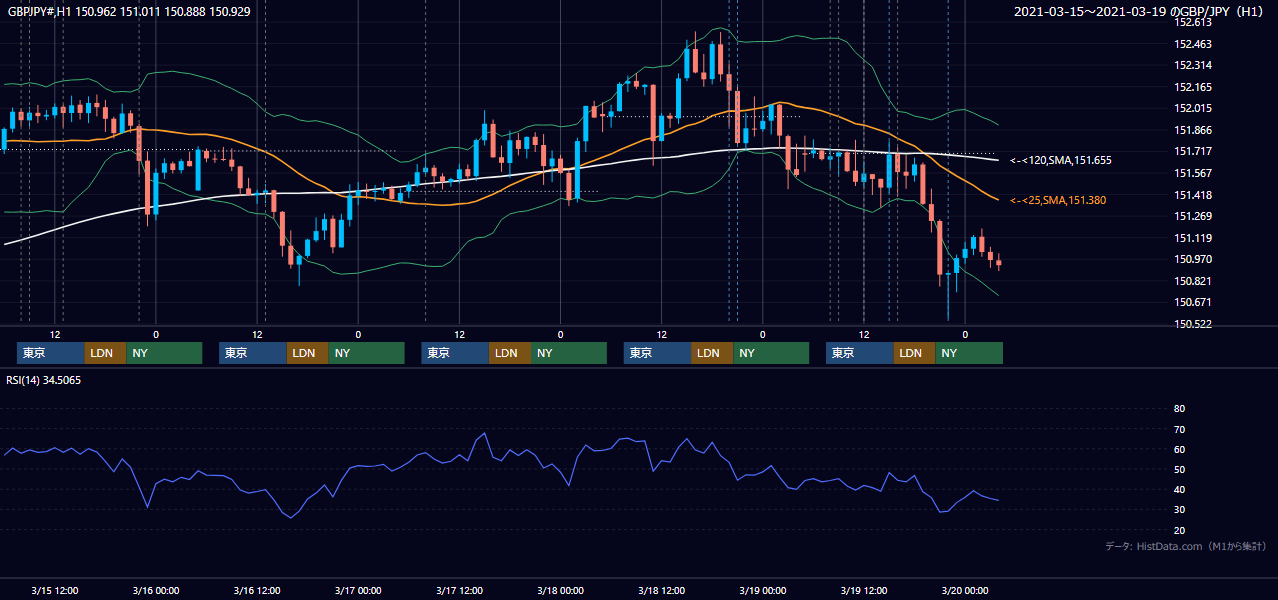Viewport: 1278px width, 600px height.
Task: Click the 3/15 12:00 time axis label
Action: point(55,589)
